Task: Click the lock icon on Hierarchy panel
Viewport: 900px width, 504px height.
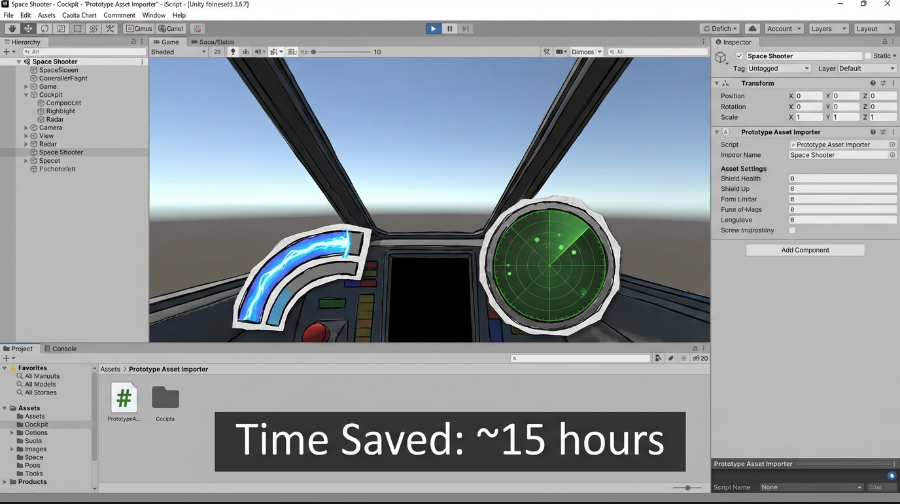Action: tap(133, 41)
